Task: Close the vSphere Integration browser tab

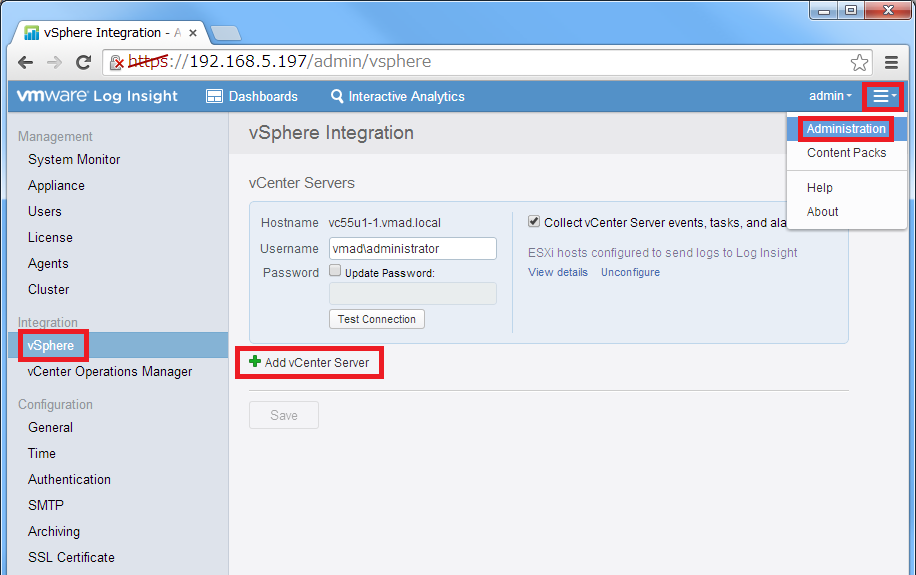Action: coord(193,33)
